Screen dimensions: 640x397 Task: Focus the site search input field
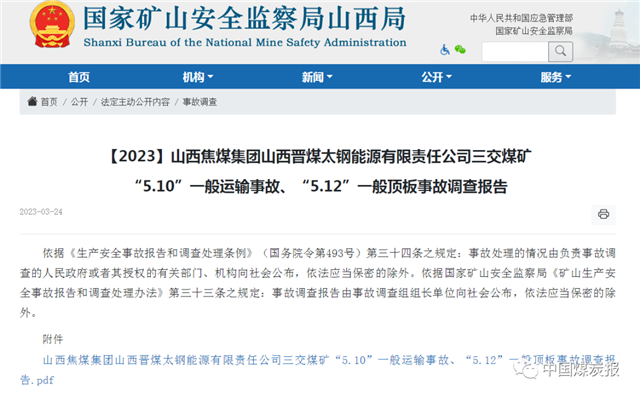[515, 51]
